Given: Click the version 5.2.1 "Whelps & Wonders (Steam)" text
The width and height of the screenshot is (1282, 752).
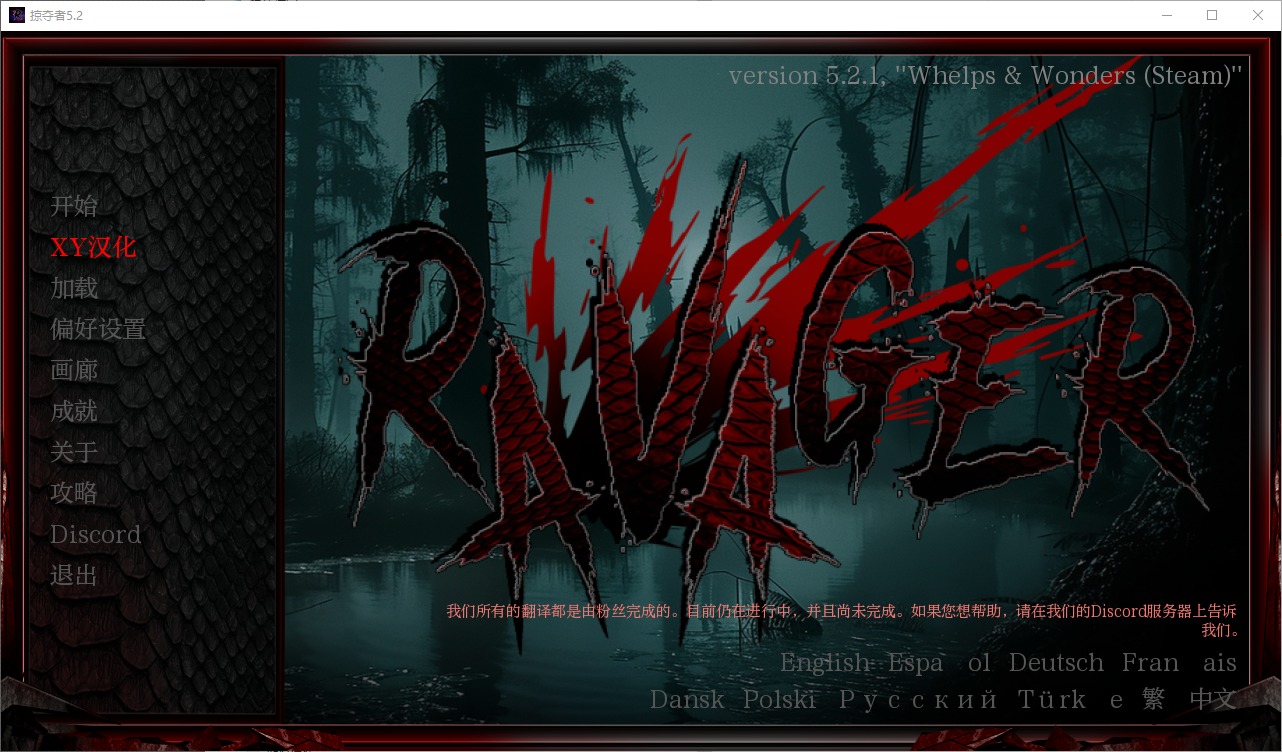Looking at the screenshot, I should pyautogui.click(x=985, y=75).
